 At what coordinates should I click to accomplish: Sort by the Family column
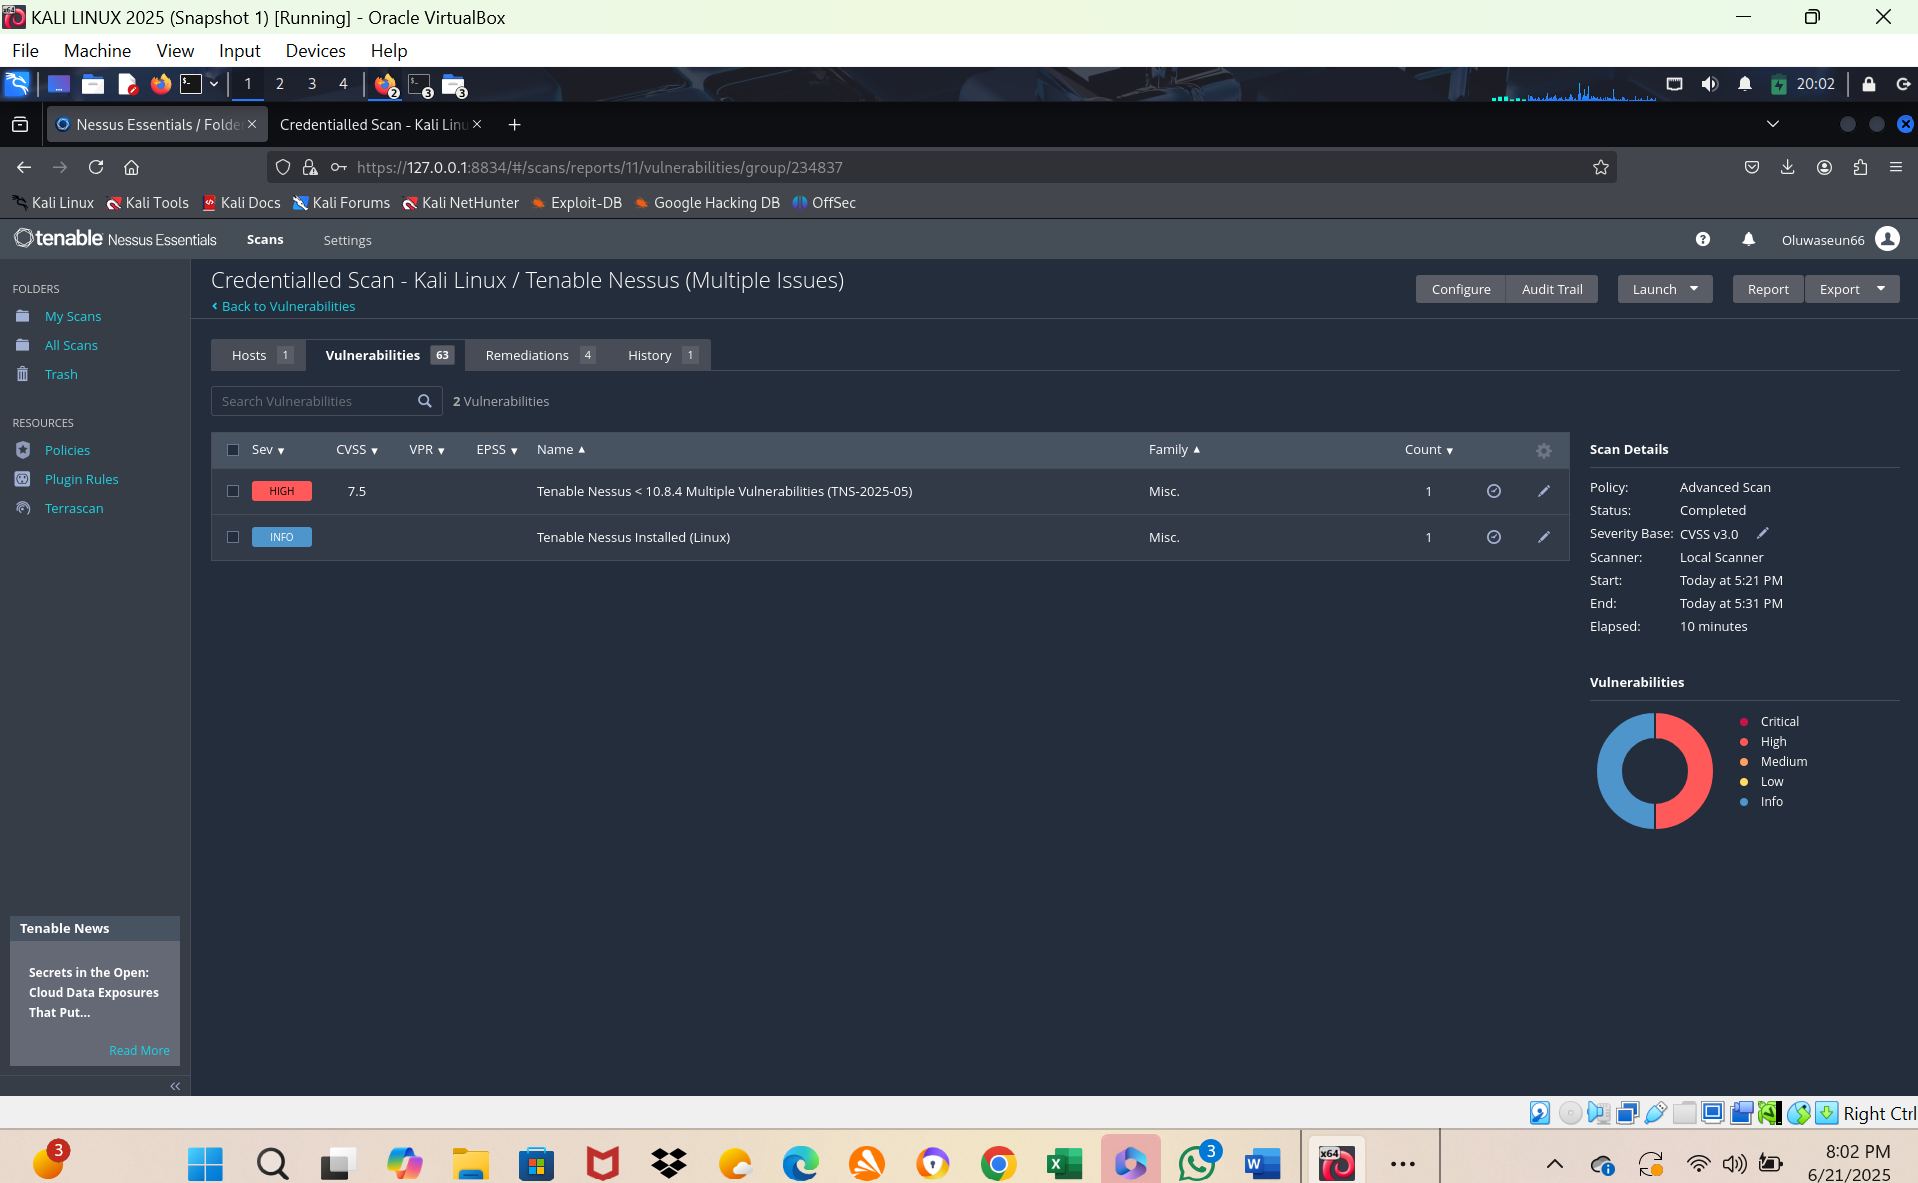click(x=1174, y=450)
